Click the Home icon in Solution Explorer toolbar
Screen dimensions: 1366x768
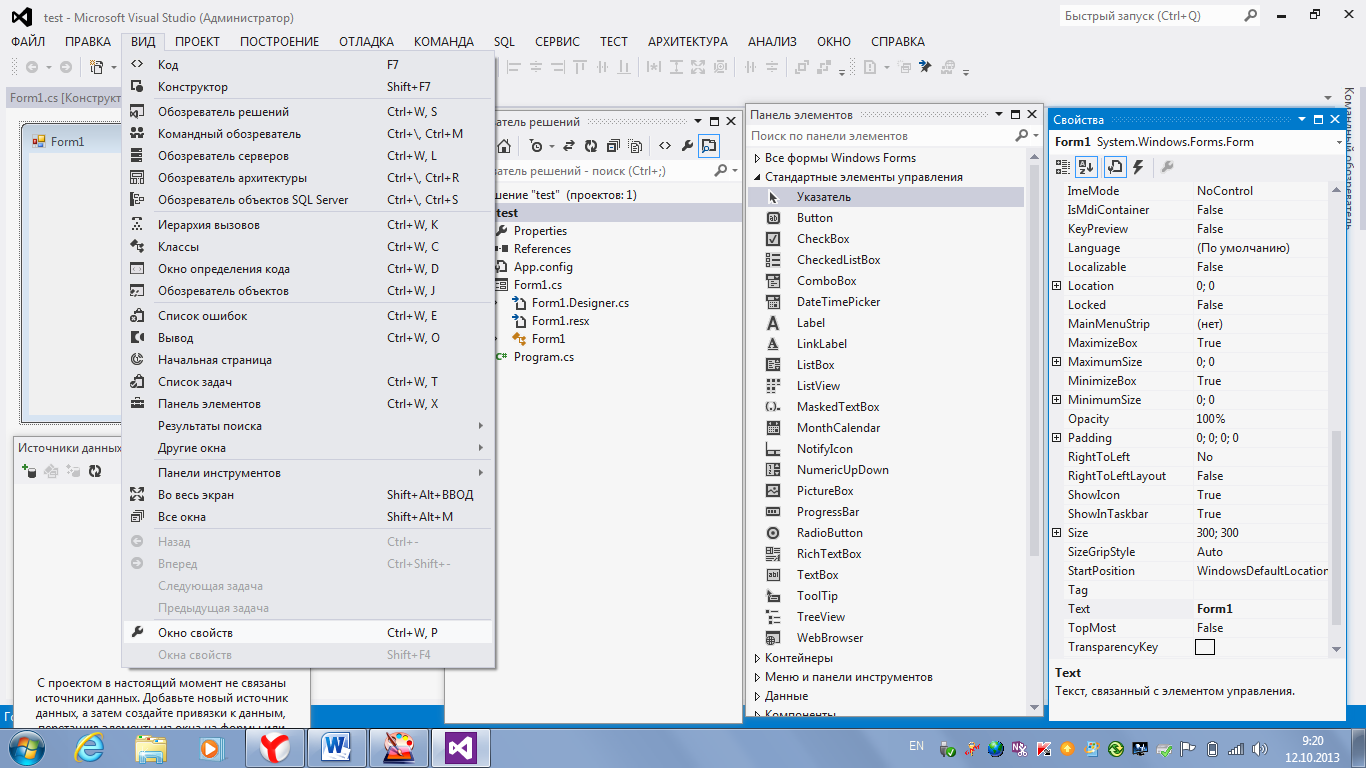click(x=505, y=146)
